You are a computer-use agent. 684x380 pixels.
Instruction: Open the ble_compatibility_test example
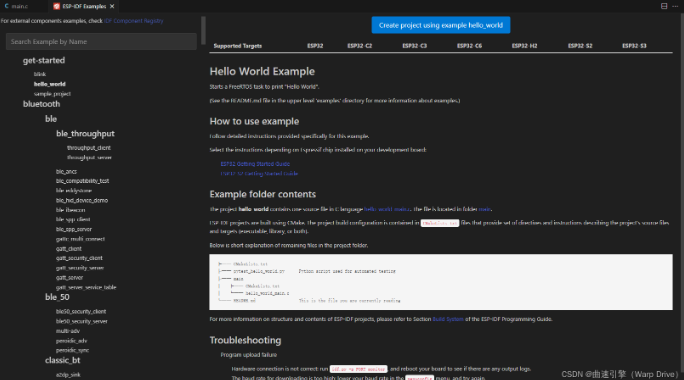click(x=82, y=181)
